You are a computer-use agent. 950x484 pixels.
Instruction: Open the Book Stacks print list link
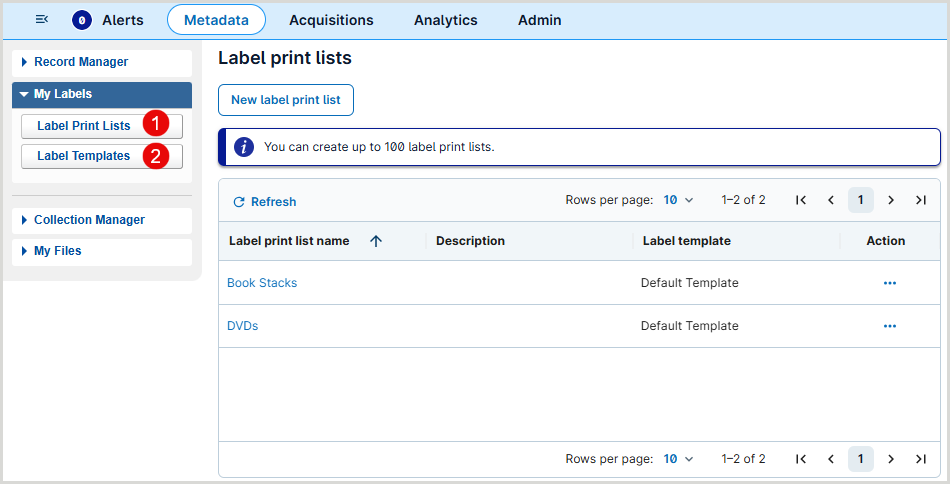pos(262,283)
